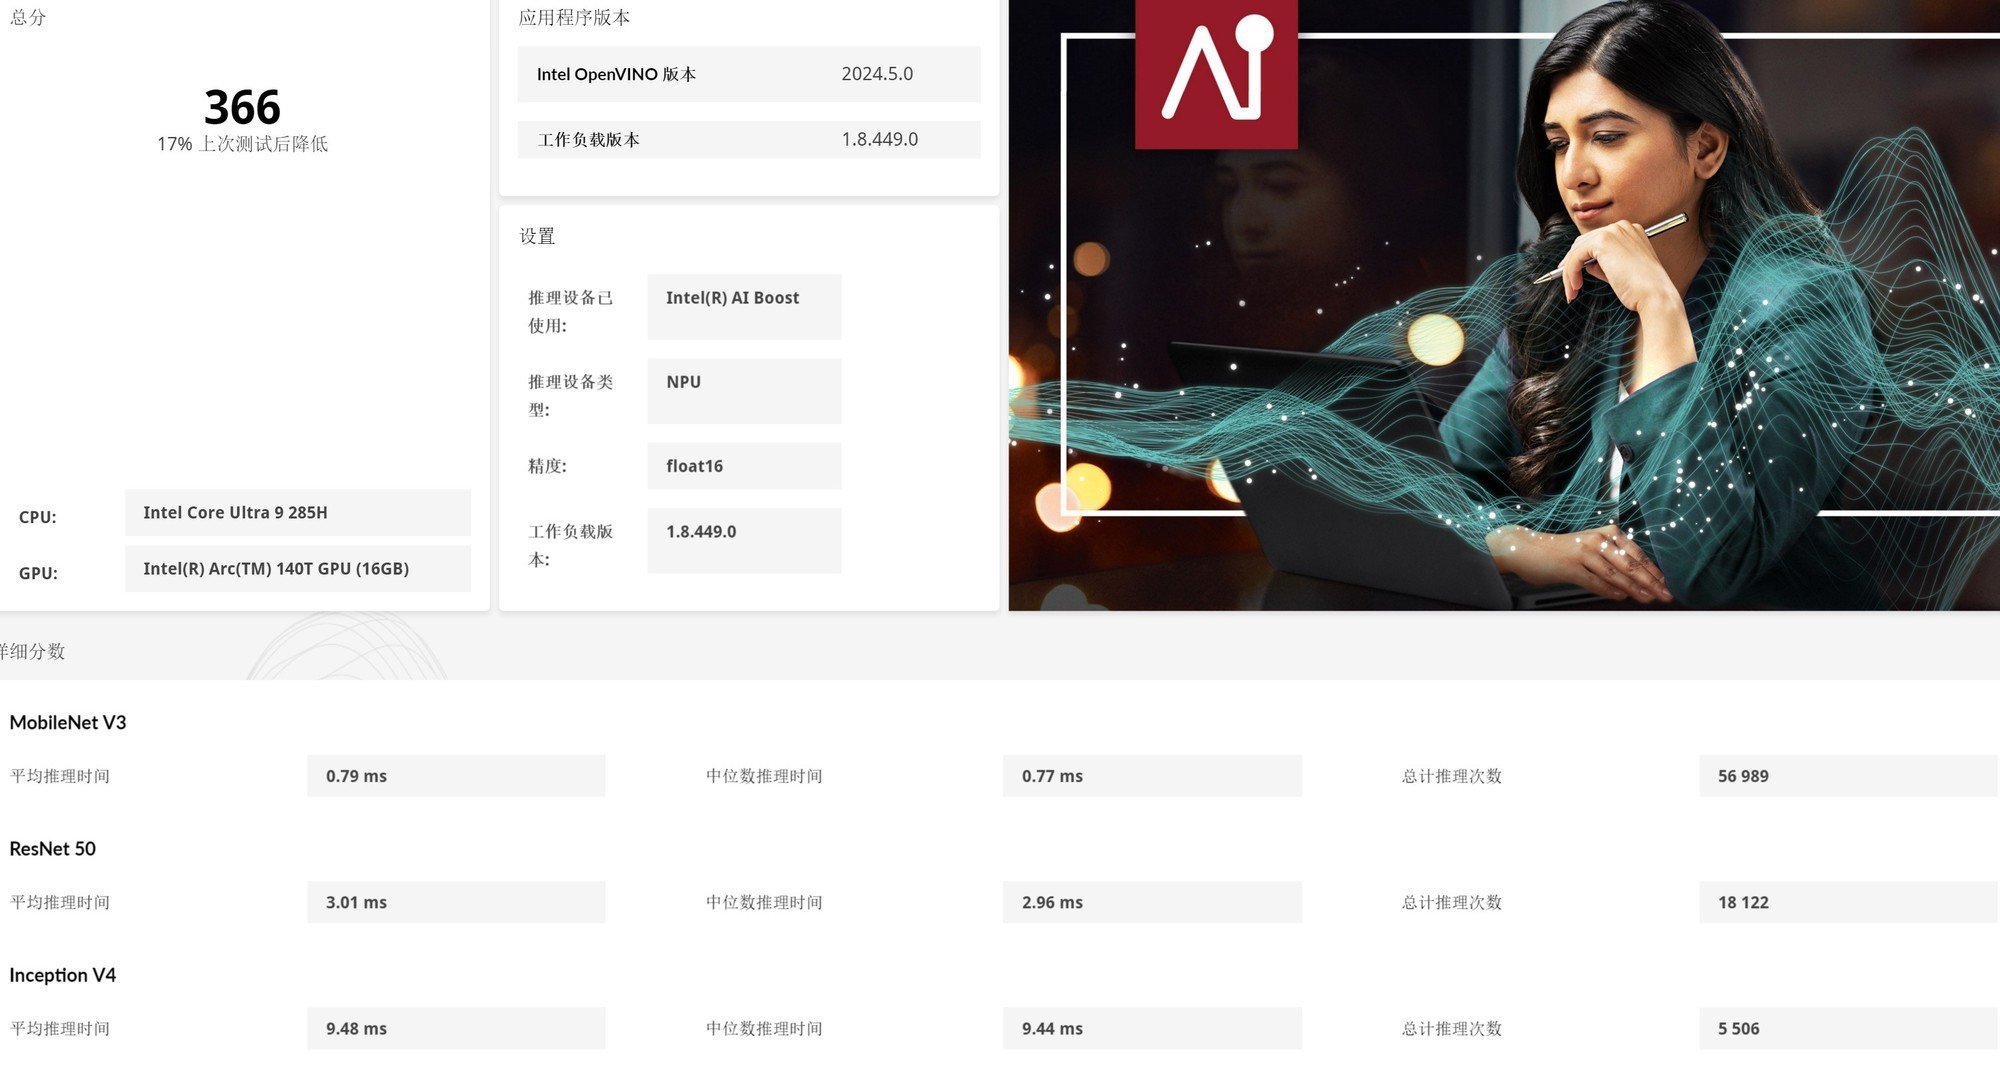Click the GPU field showing Intel Arc 140T

click(297, 568)
